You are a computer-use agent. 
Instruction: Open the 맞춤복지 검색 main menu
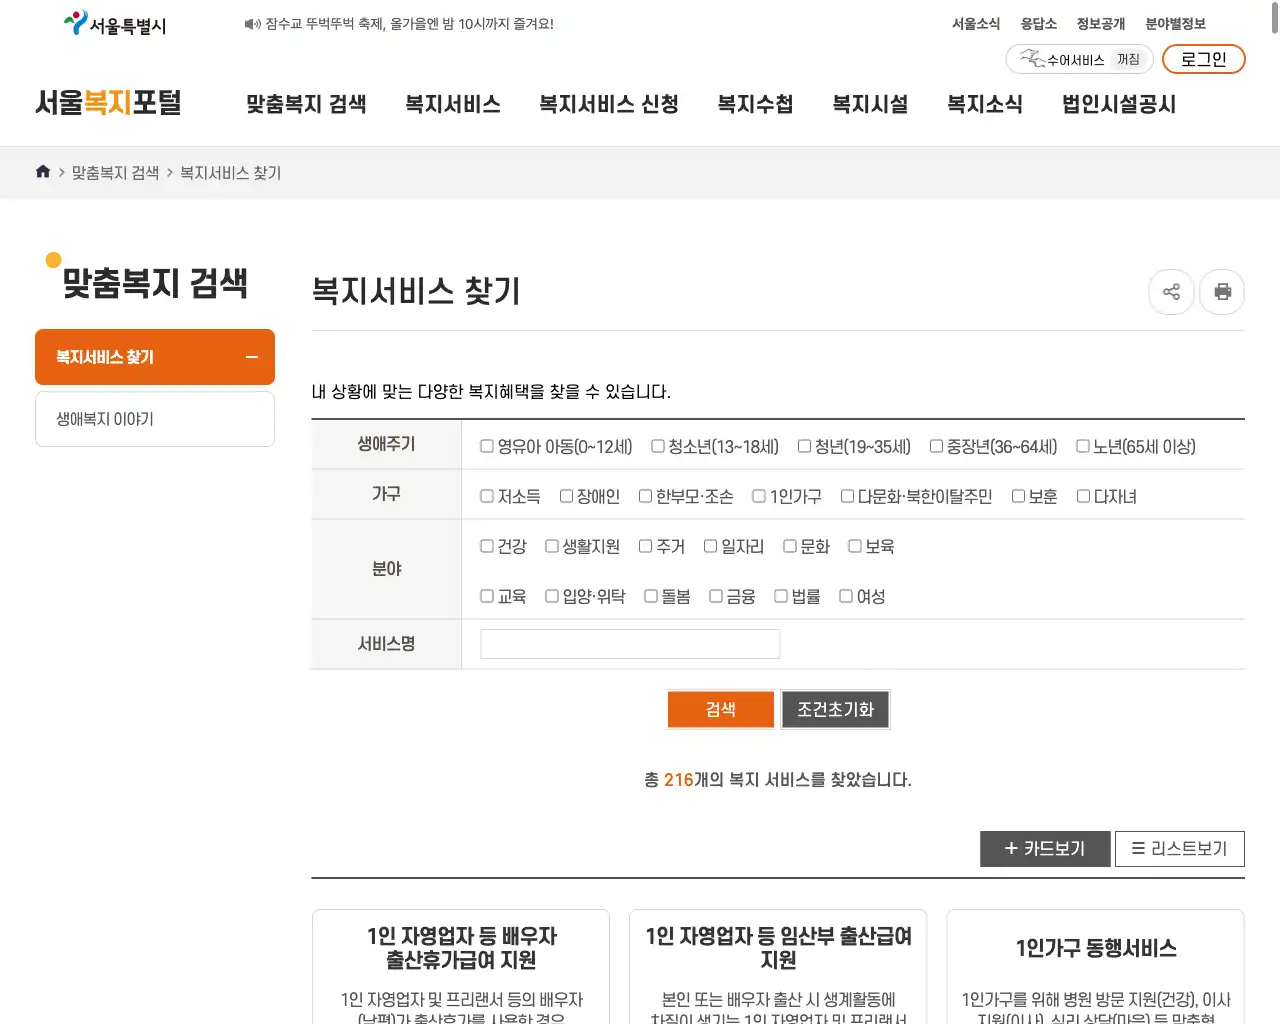click(x=306, y=104)
